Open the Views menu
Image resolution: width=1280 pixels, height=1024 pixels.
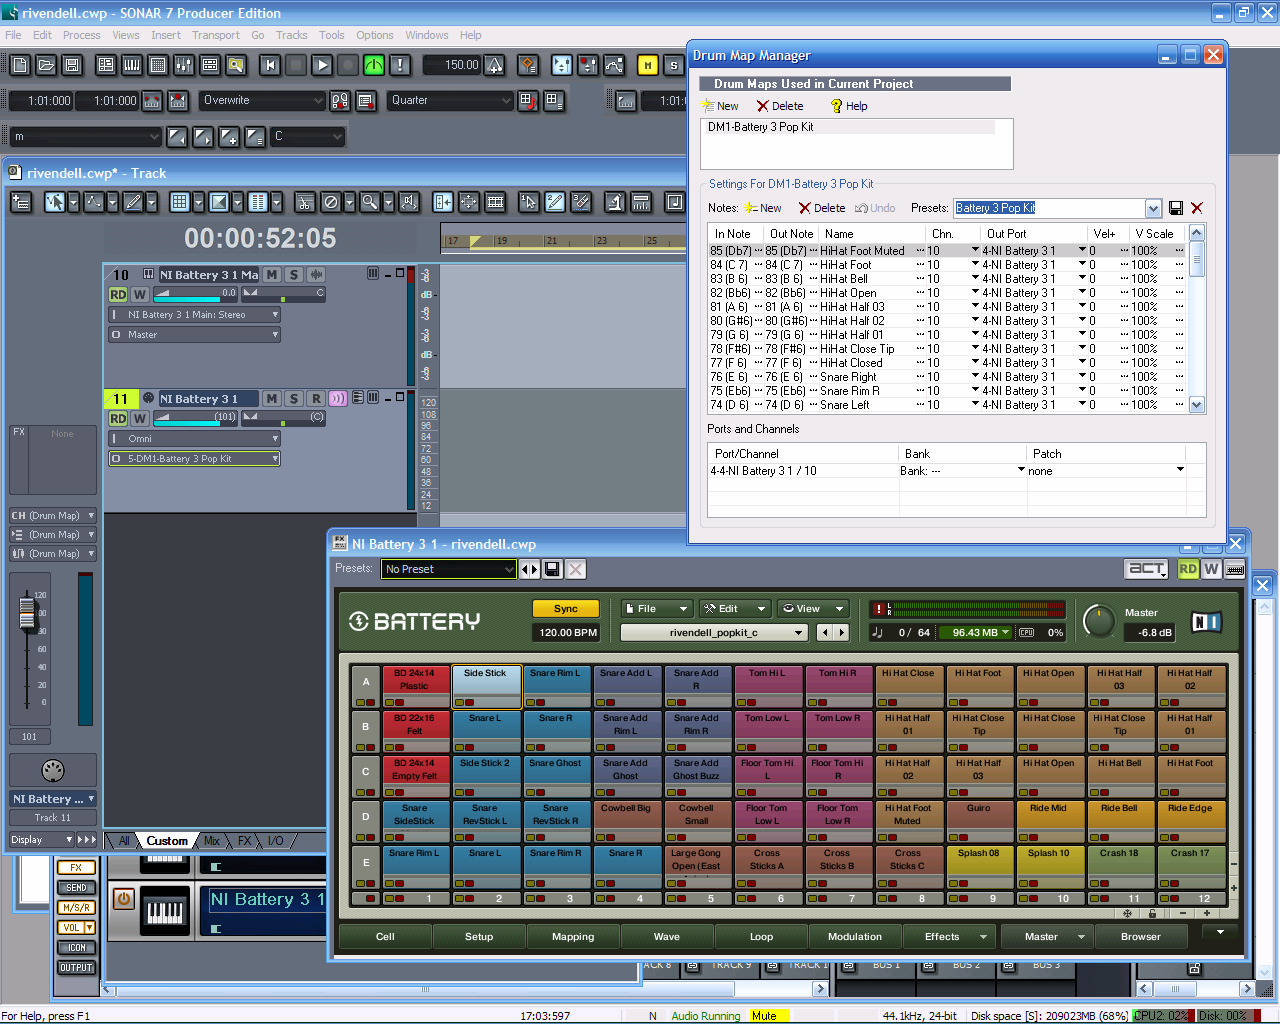126,35
